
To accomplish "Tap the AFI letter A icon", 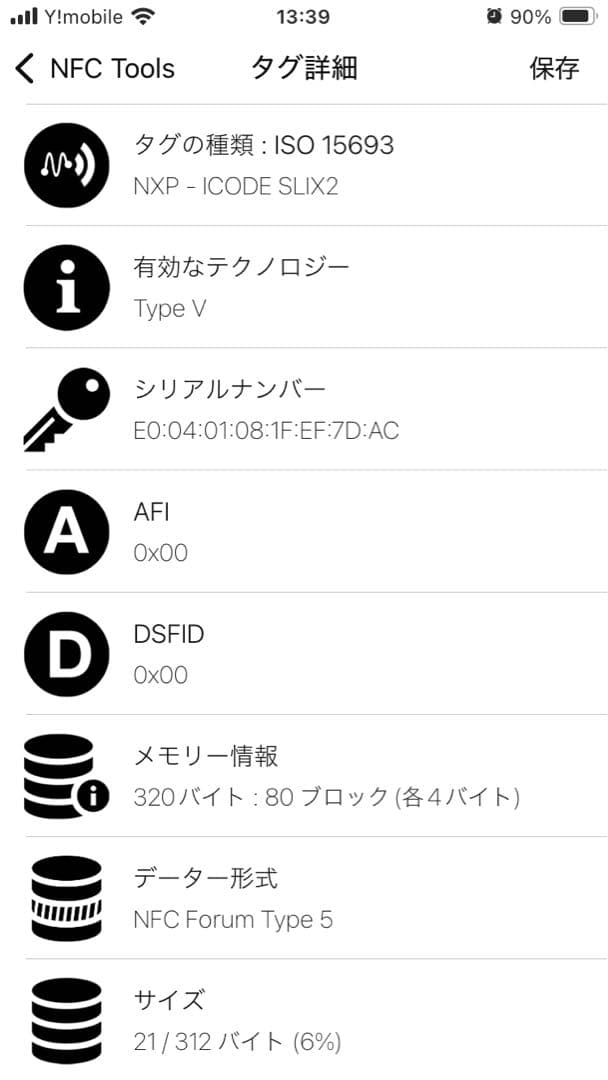I will pyautogui.click(x=66, y=531).
